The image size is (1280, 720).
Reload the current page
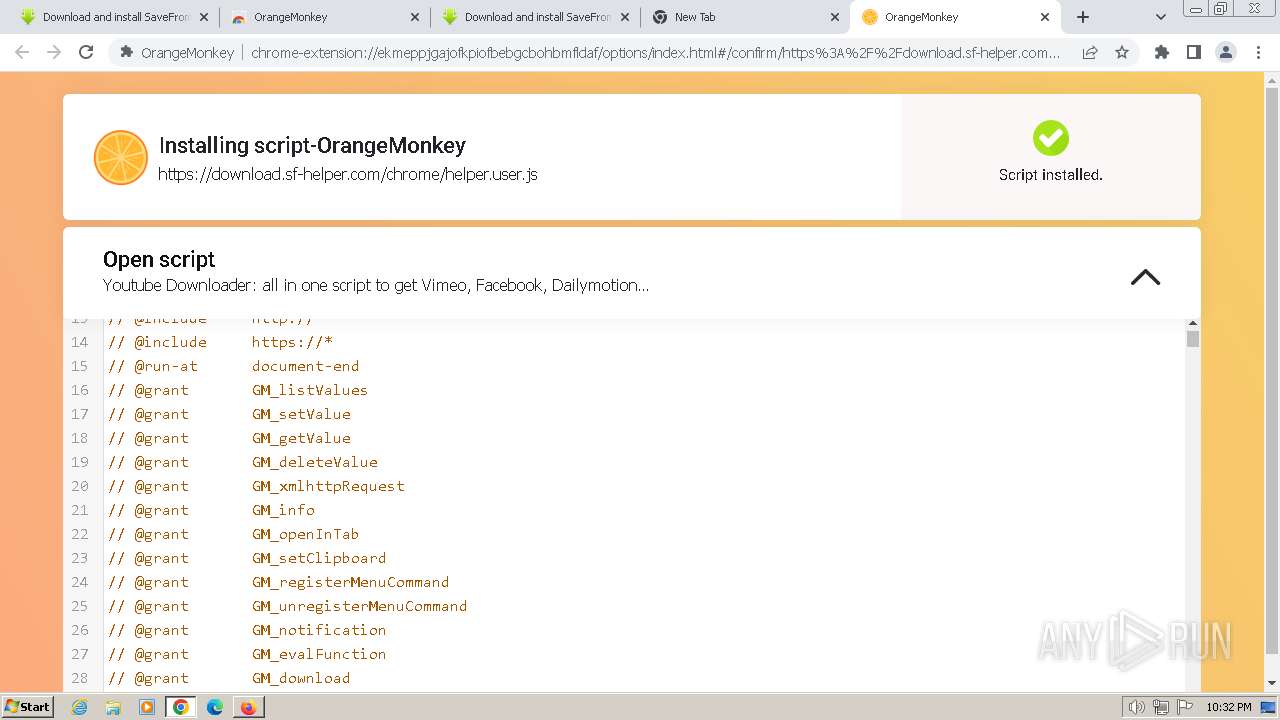(86, 52)
